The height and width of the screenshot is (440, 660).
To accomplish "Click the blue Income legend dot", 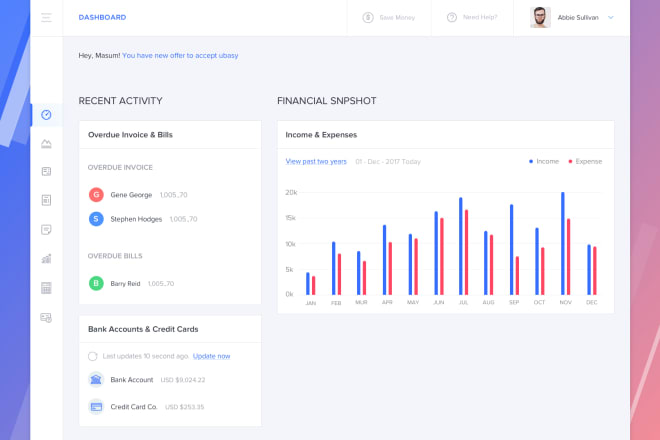I will [531, 161].
